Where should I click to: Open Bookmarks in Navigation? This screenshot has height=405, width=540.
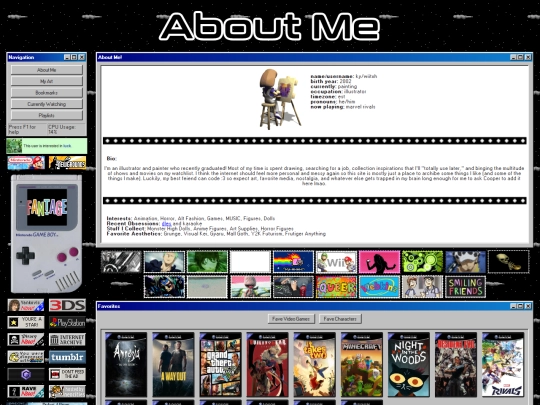pyautogui.click(x=47, y=93)
